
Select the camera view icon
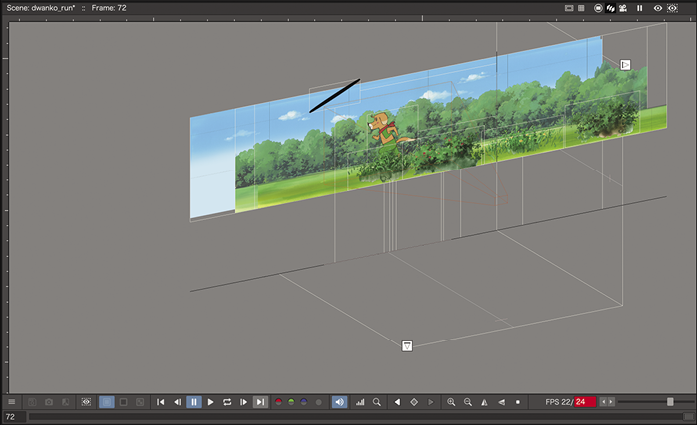623,8
